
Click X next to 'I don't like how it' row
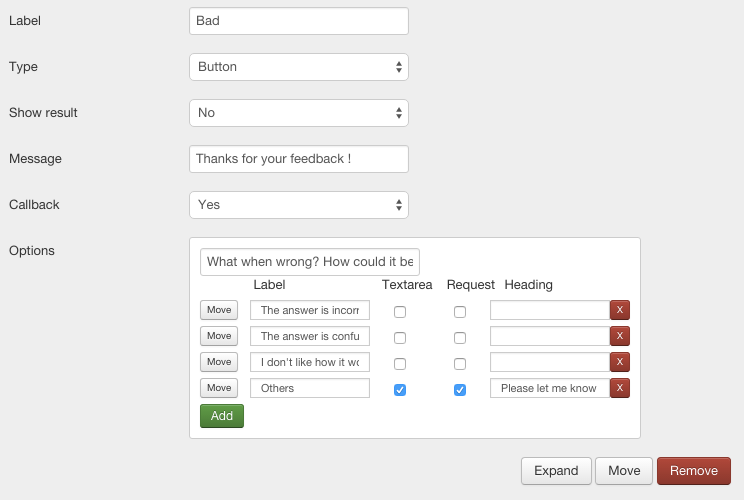pos(620,362)
